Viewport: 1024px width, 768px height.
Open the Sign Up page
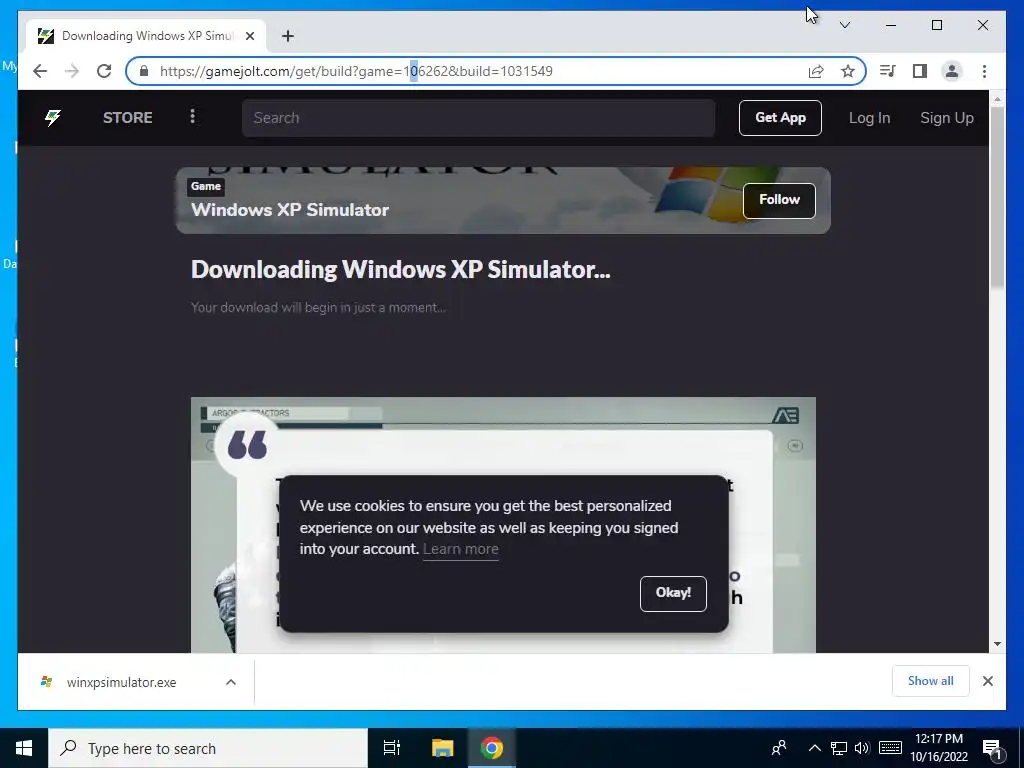(946, 118)
